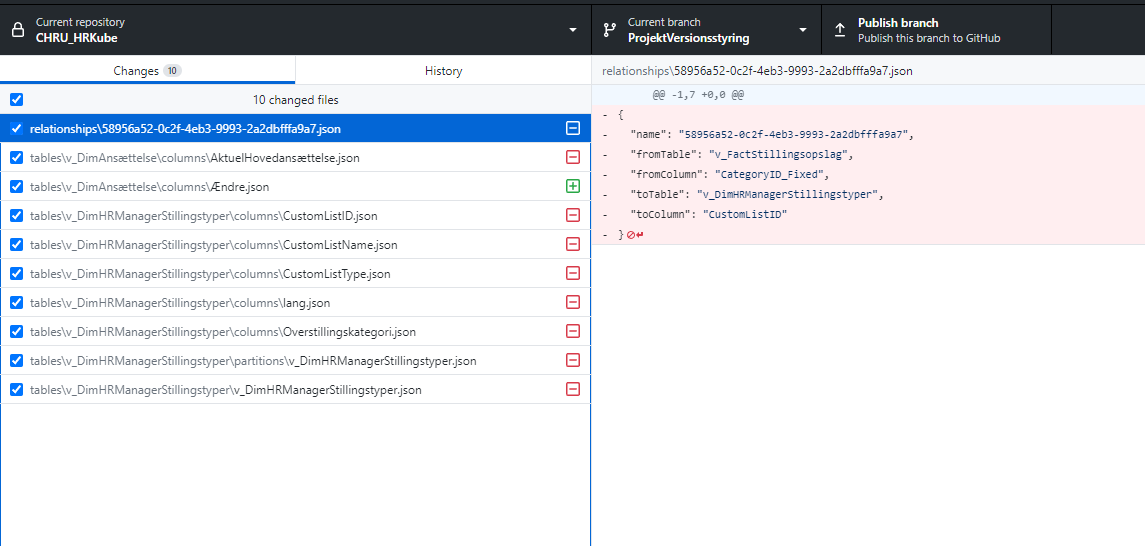
Task: Uncheck Ændre.json checkbox
Action: pyautogui.click(x=17, y=186)
